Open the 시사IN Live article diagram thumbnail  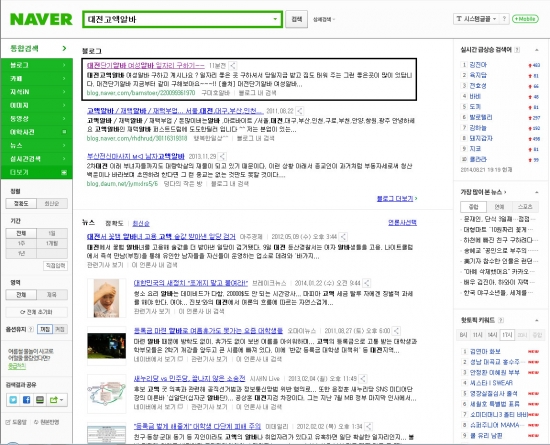point(107,393)
